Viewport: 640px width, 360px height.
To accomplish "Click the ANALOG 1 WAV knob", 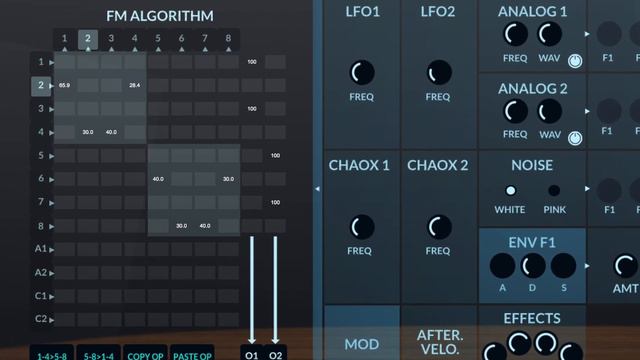I will pyautogui.click(x=549, y=34).
